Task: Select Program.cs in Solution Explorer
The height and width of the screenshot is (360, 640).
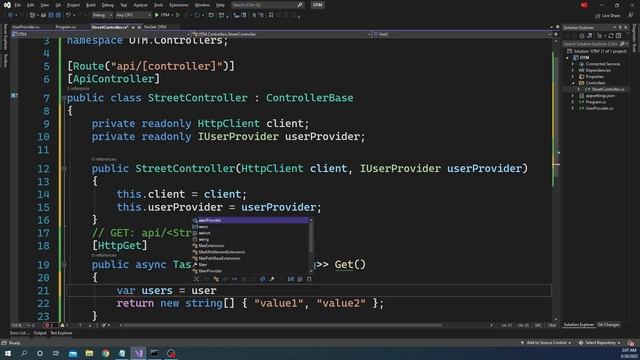Action: [x=596, y=102]
